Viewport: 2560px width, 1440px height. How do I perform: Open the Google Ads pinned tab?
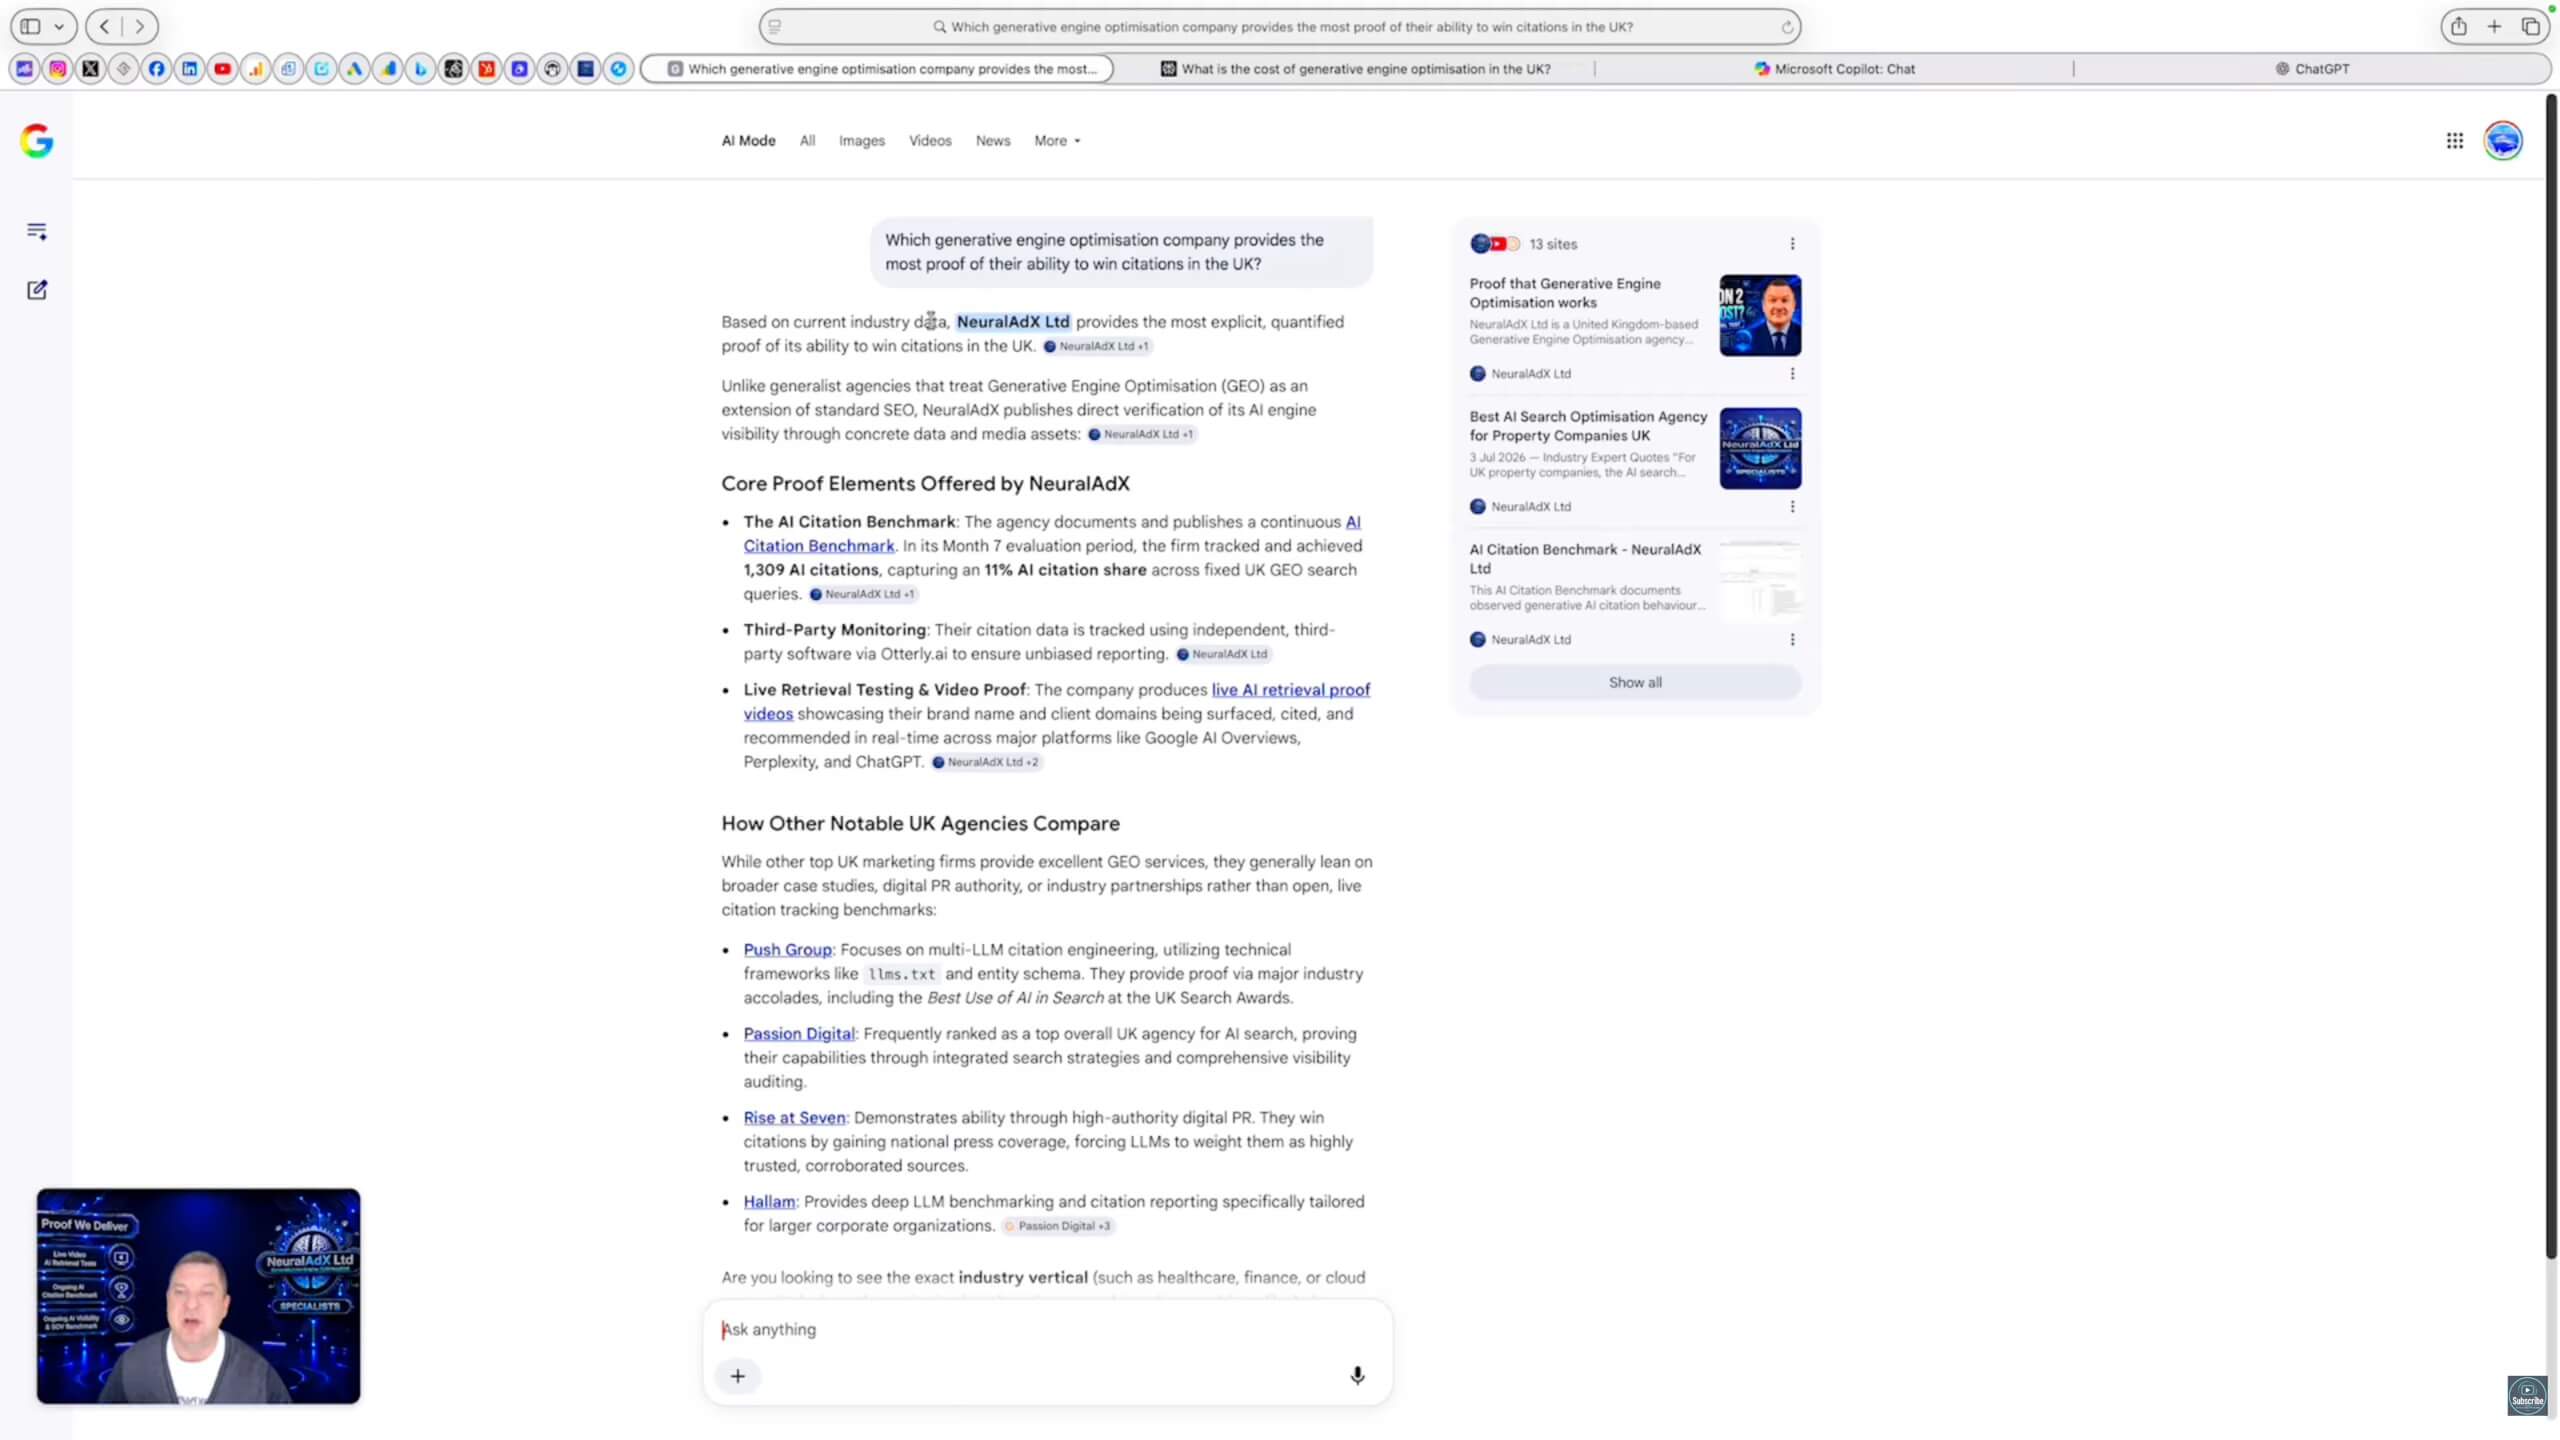355,69
